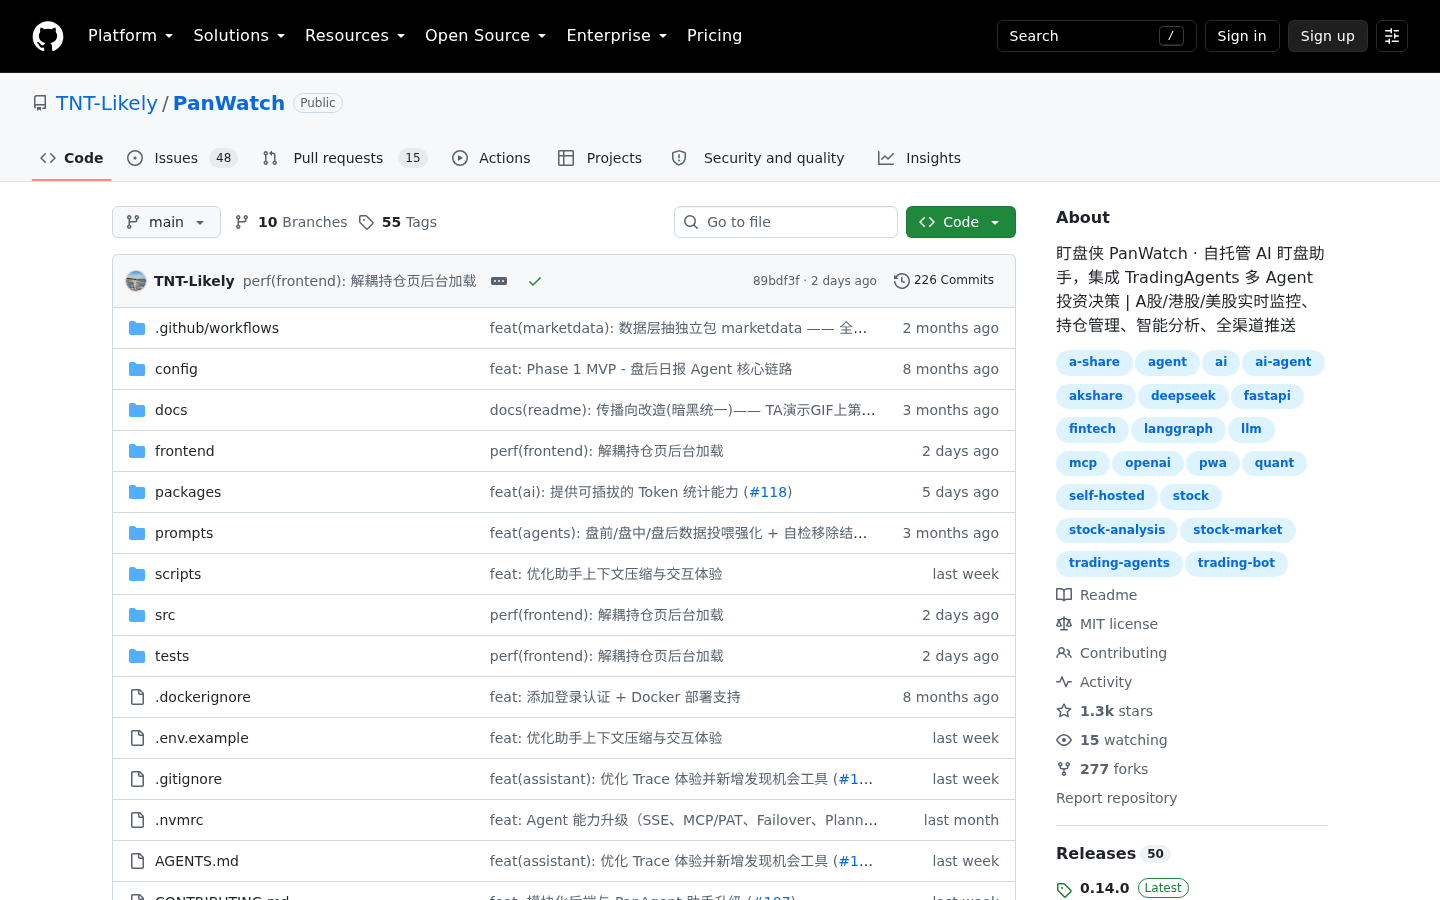Click the .gitignore file icon
Viewport: 1440px width, 900px height.
(137, 779)
